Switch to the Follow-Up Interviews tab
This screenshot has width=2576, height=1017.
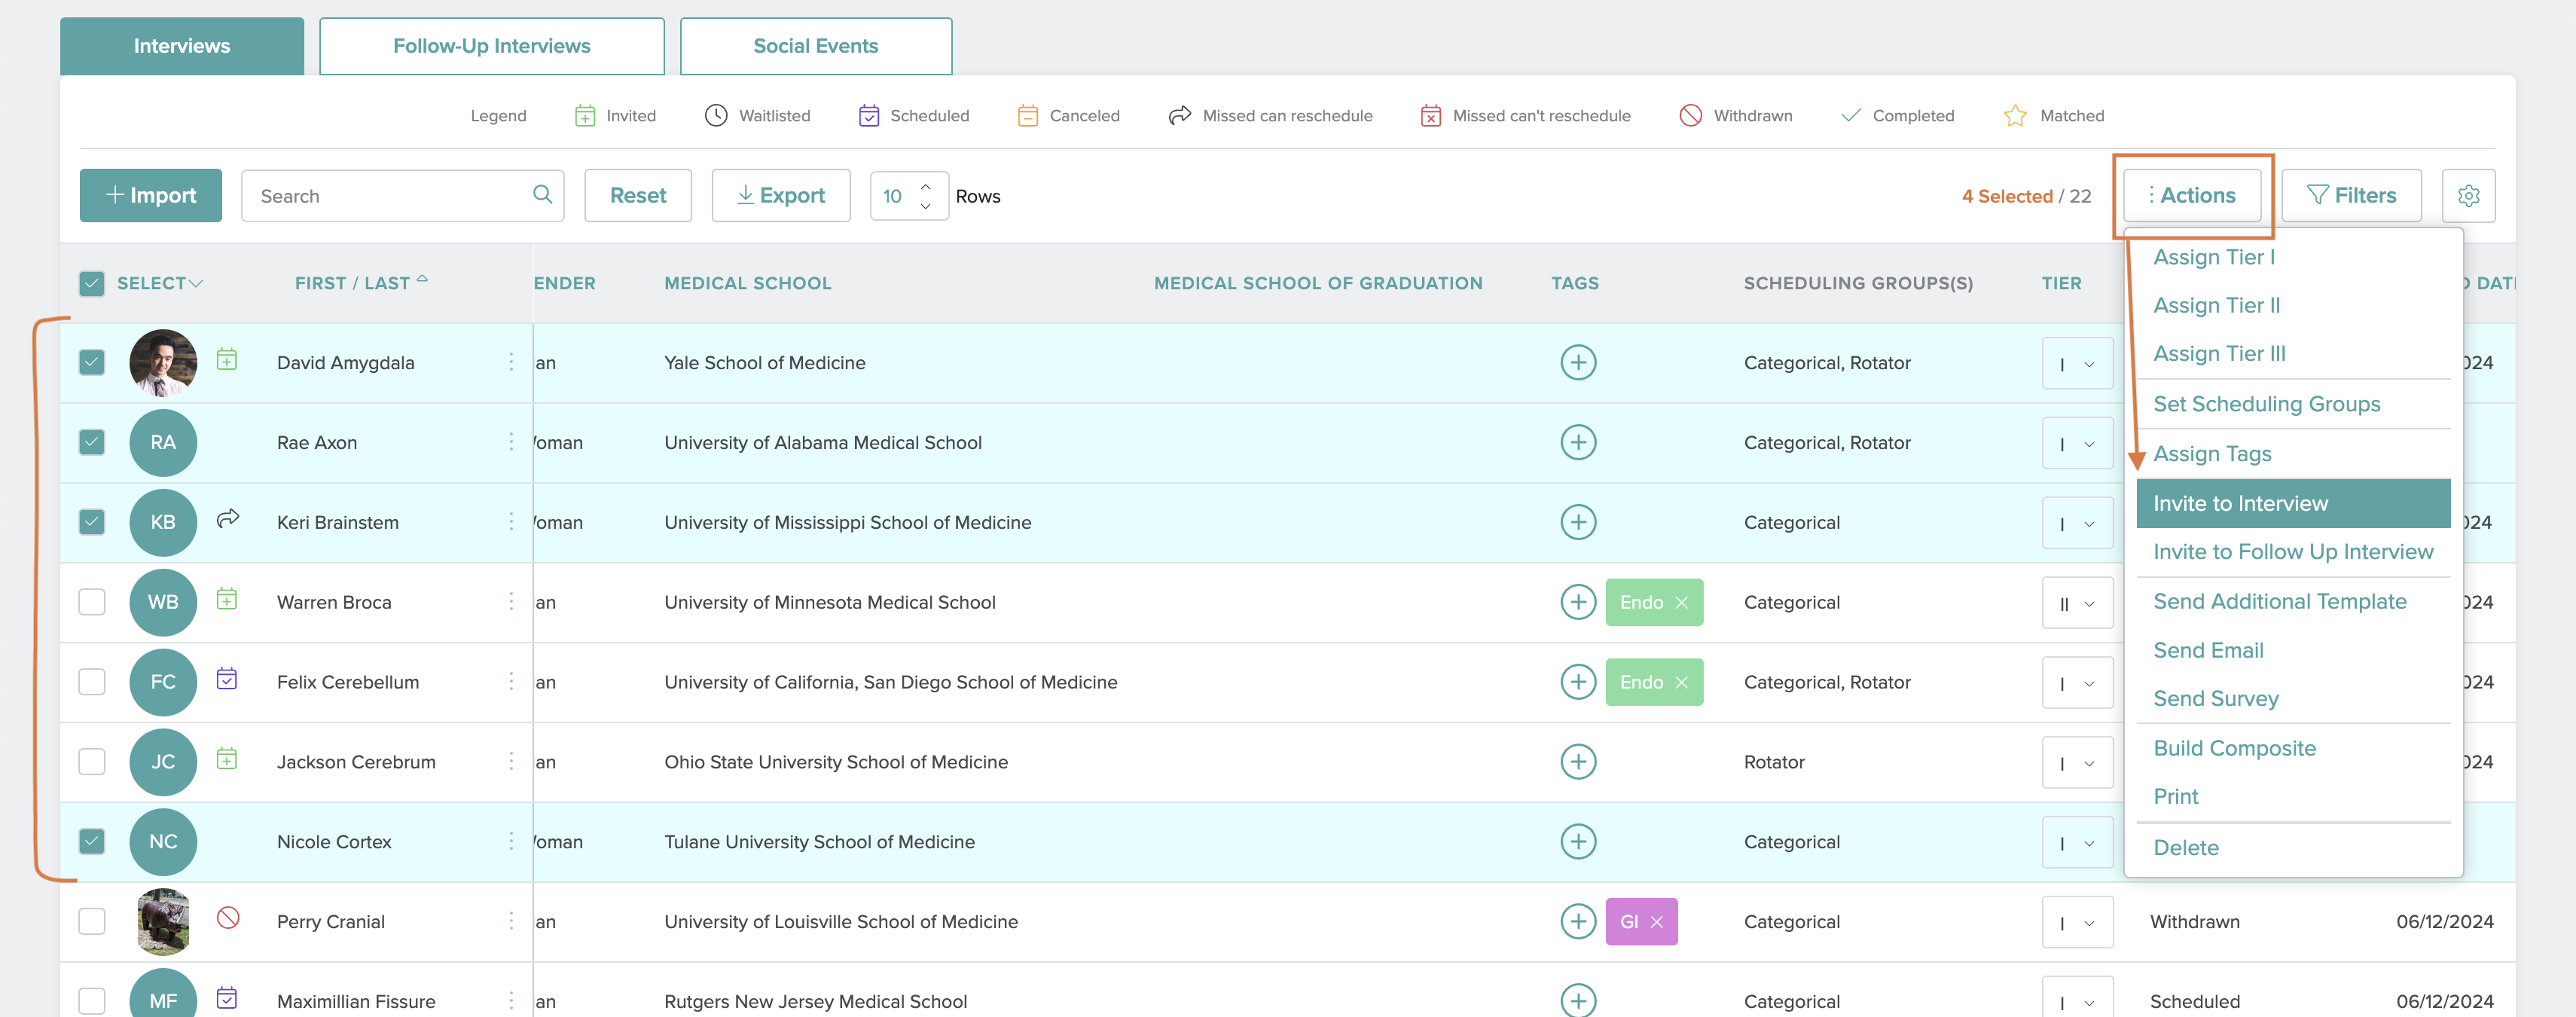(x=492, y=46)
